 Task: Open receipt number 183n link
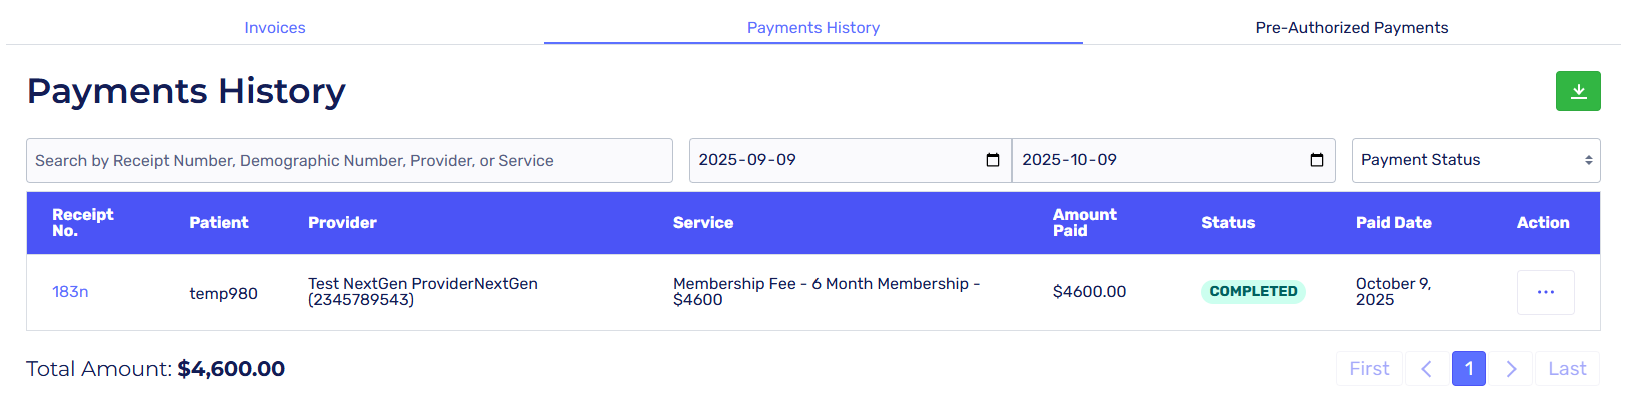point(70,292)
